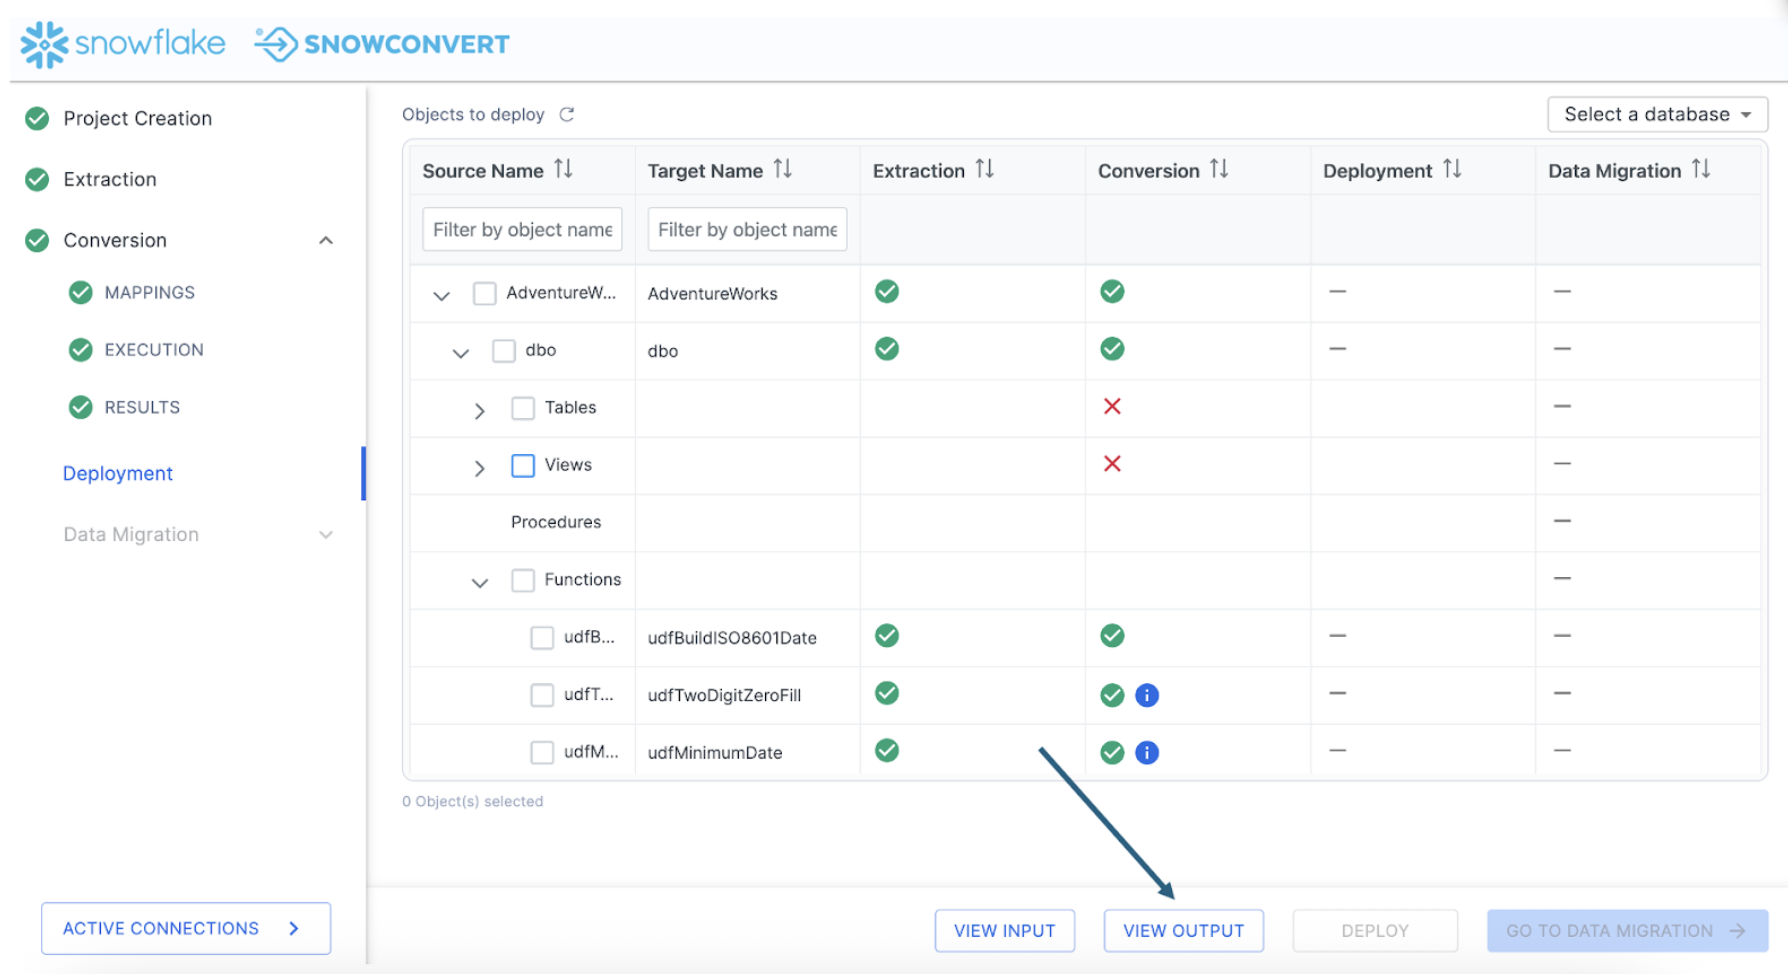The height and width of the screenshot is (974, 1788).
Task: Click red X conversion error on Tables row
Action: pos(1112,406)
